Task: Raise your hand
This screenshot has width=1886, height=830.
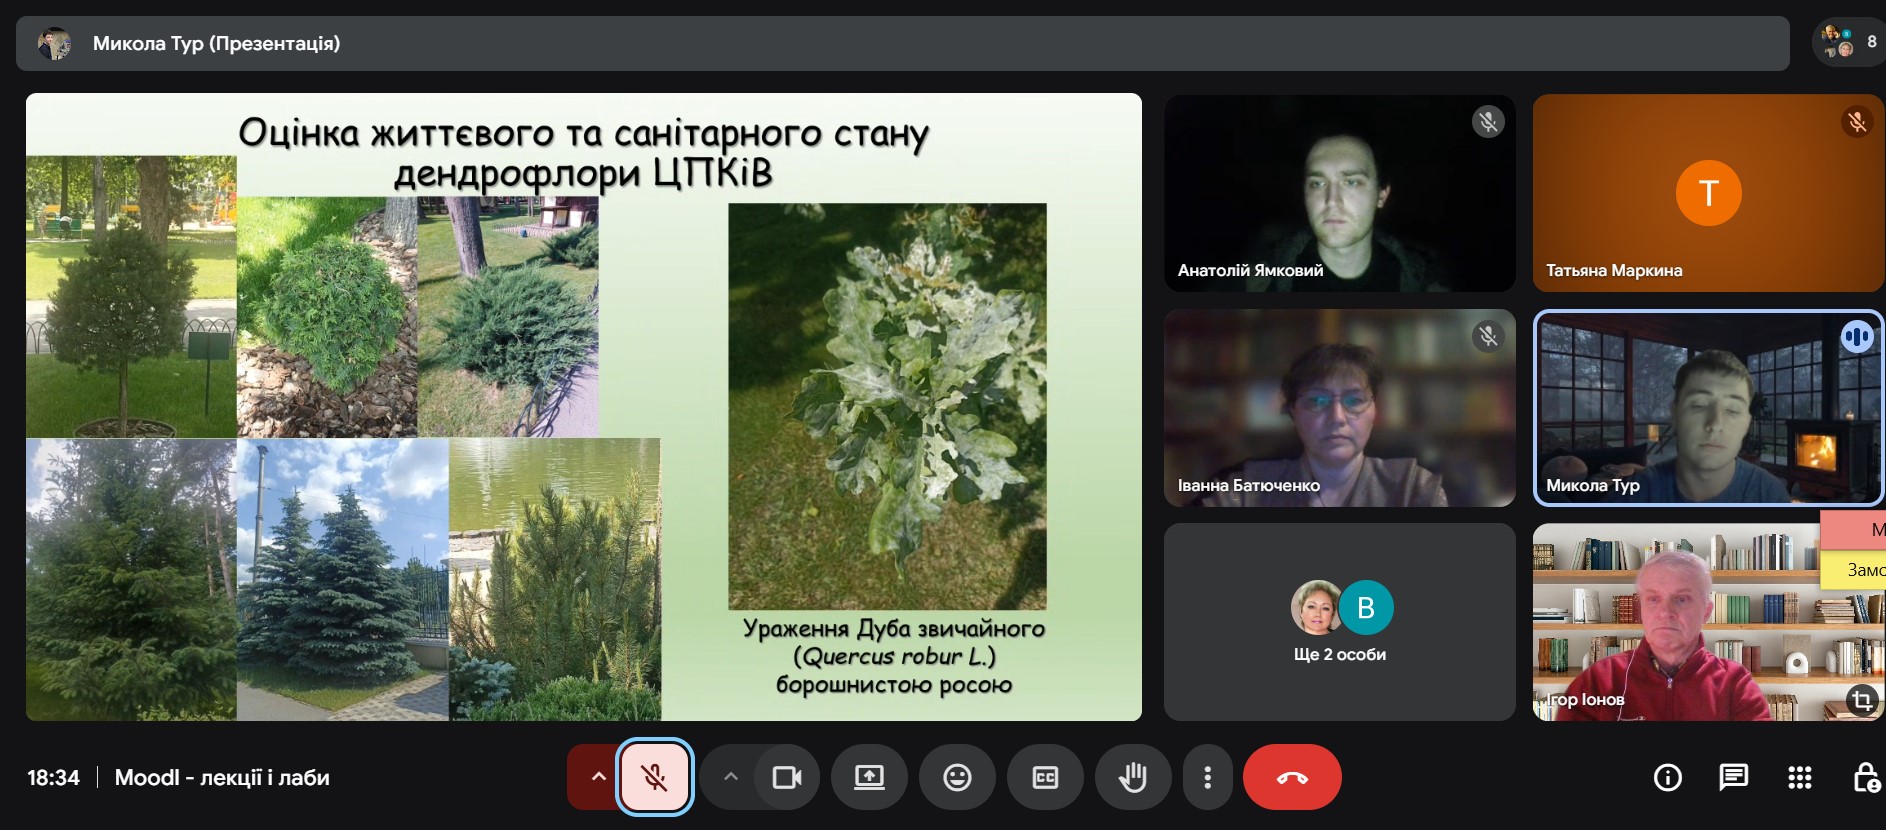Action: [x=1132, y=777]
